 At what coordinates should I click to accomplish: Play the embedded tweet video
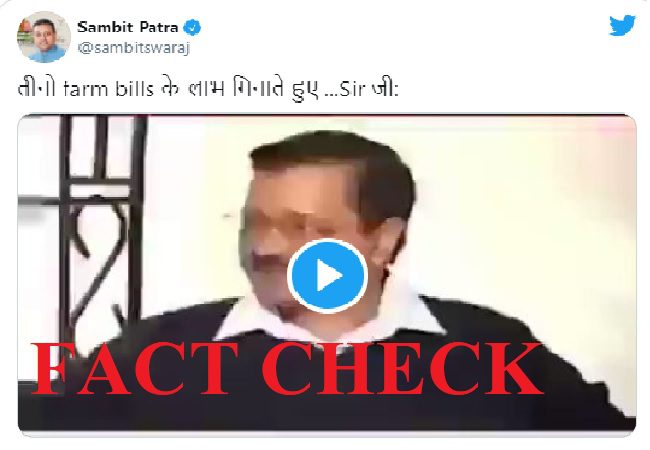tap(327, 276)
